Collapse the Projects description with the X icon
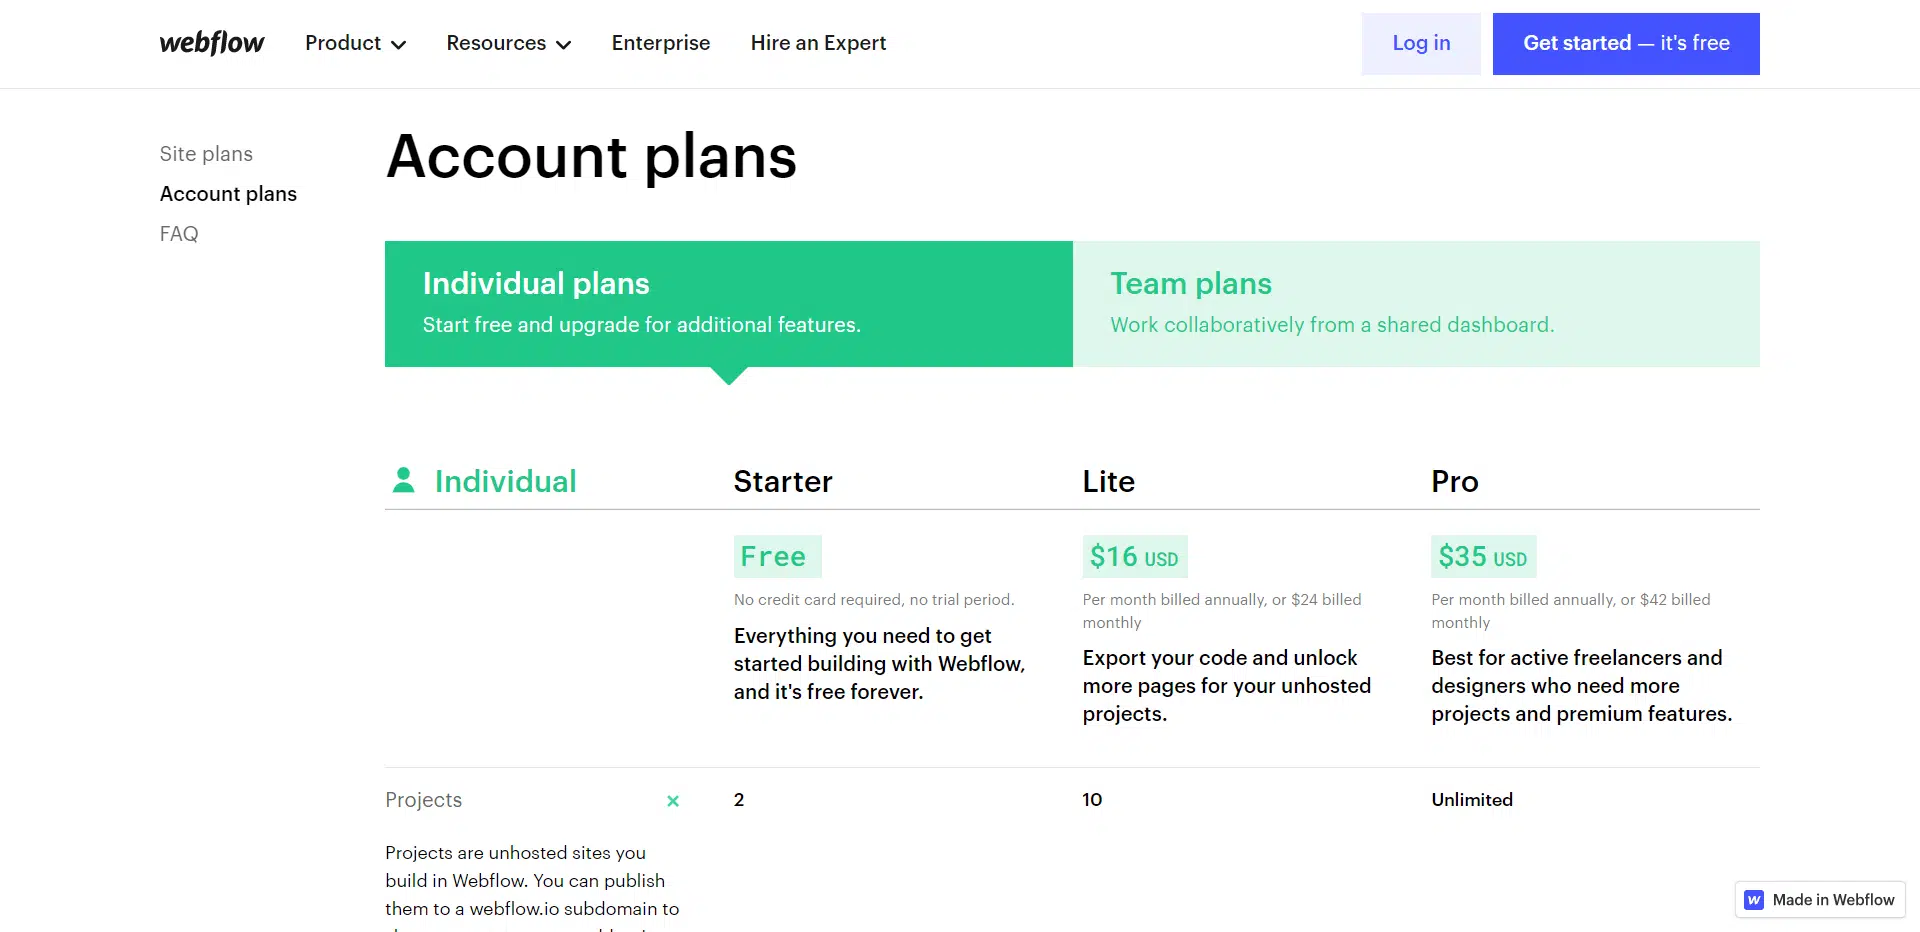This screenshot has width=1920, height=932. click(x=673, y=801)
